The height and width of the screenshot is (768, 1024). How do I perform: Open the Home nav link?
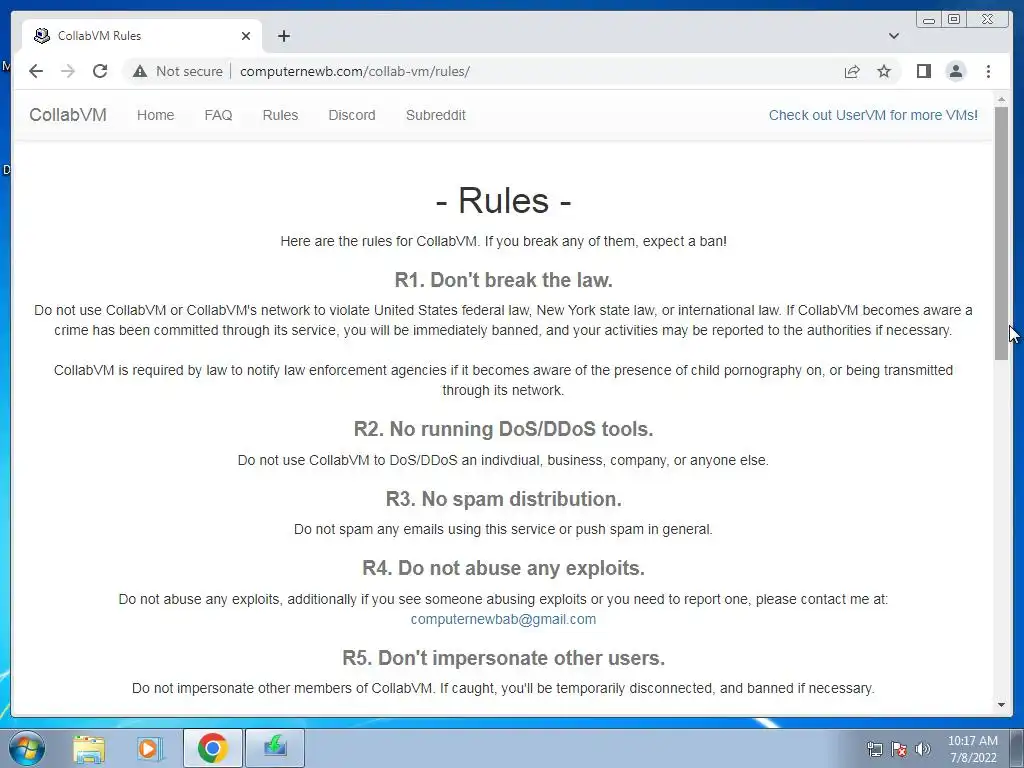pyautogui.click(x=155, y=115)
